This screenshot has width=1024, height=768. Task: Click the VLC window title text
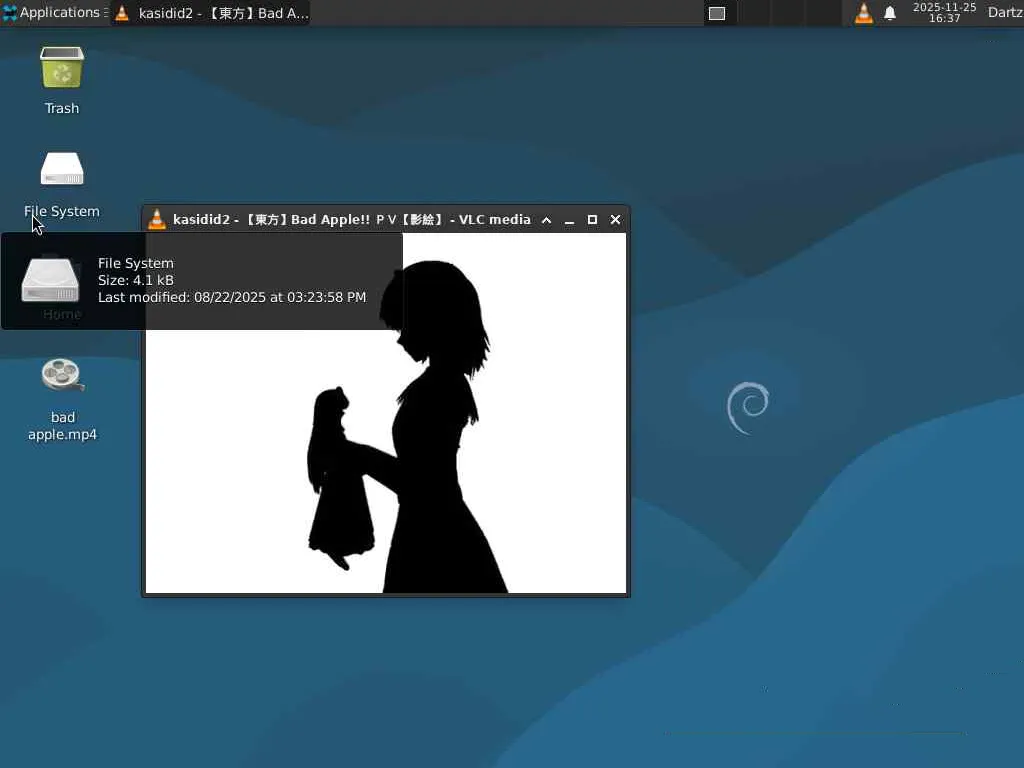(352, 219)
